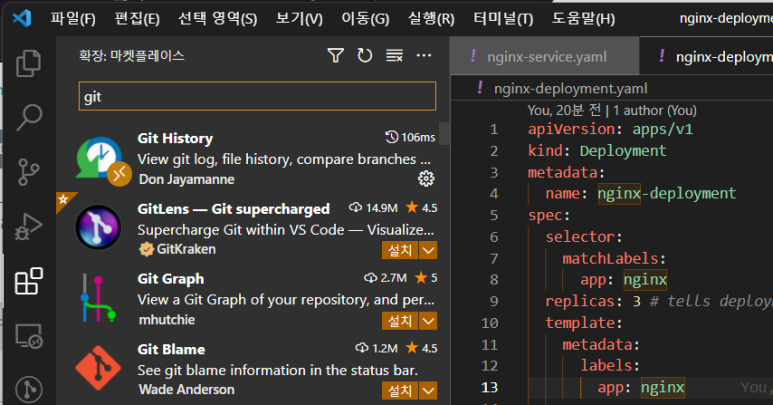Open the extensions panel more actions menu
This screenshot has height=405, width=773.
point(424,56)
